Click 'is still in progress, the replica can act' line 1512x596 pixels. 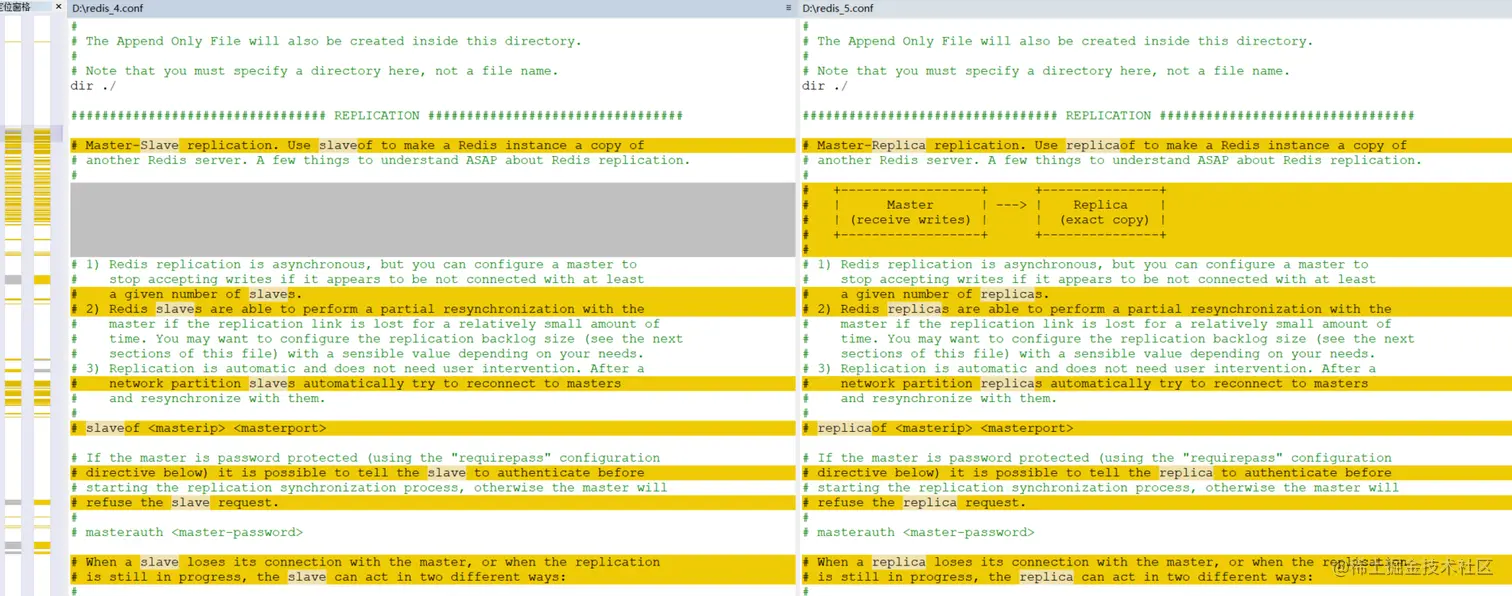tap(1157, 577)
